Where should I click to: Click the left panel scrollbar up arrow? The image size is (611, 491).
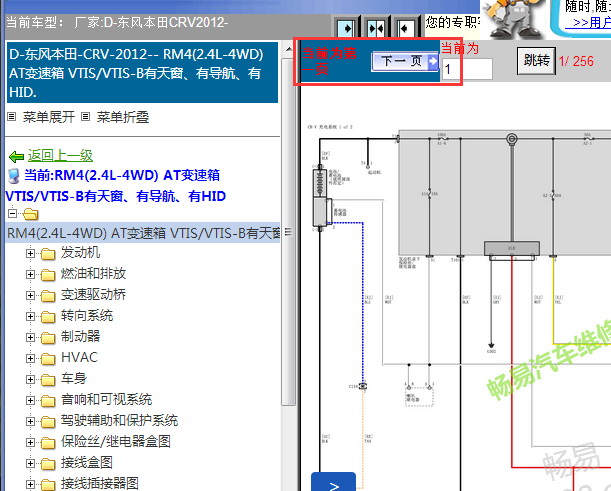pos(289,49)
